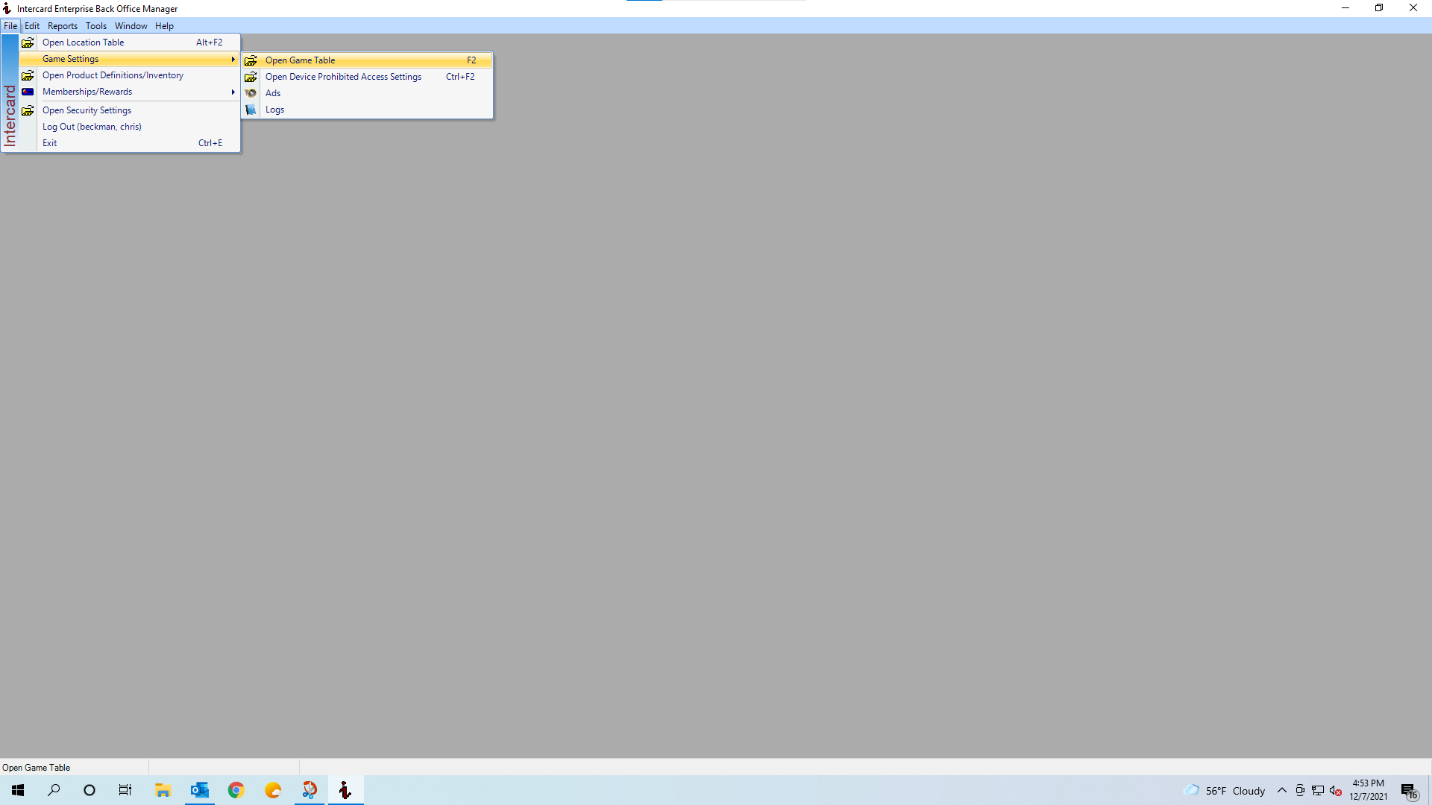
Task: Click card icon beside Memberships/Rewards
Action: point(28,92)
